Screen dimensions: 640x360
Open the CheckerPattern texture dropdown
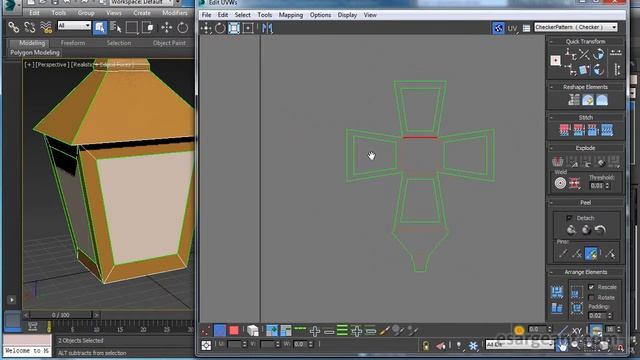(576, 27)
